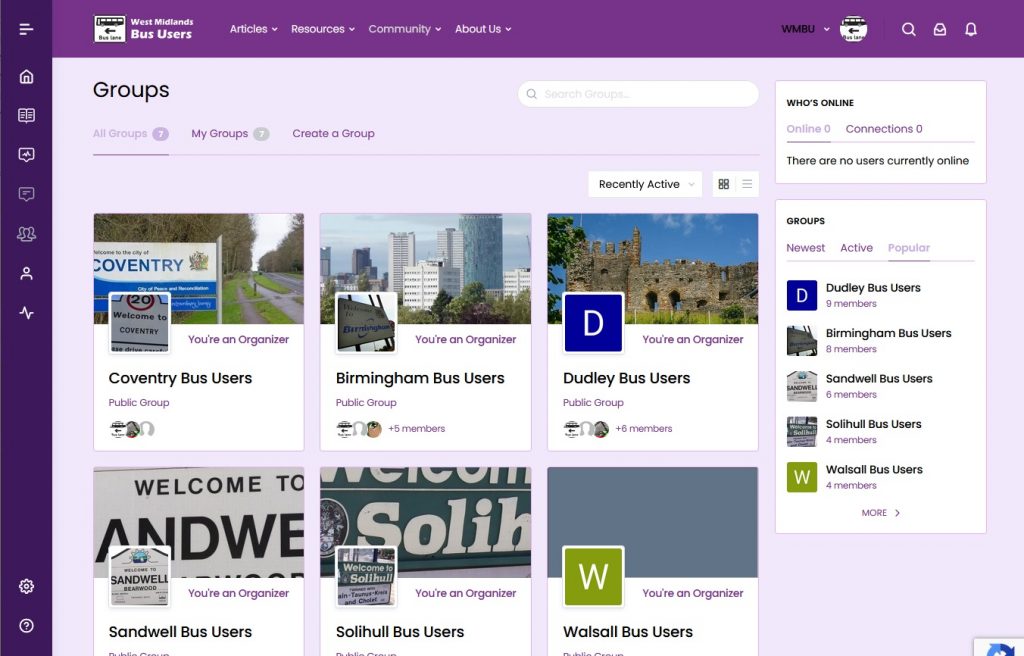Switch to list view layout
Screen dimensions: 1024x656
point(747,184)
